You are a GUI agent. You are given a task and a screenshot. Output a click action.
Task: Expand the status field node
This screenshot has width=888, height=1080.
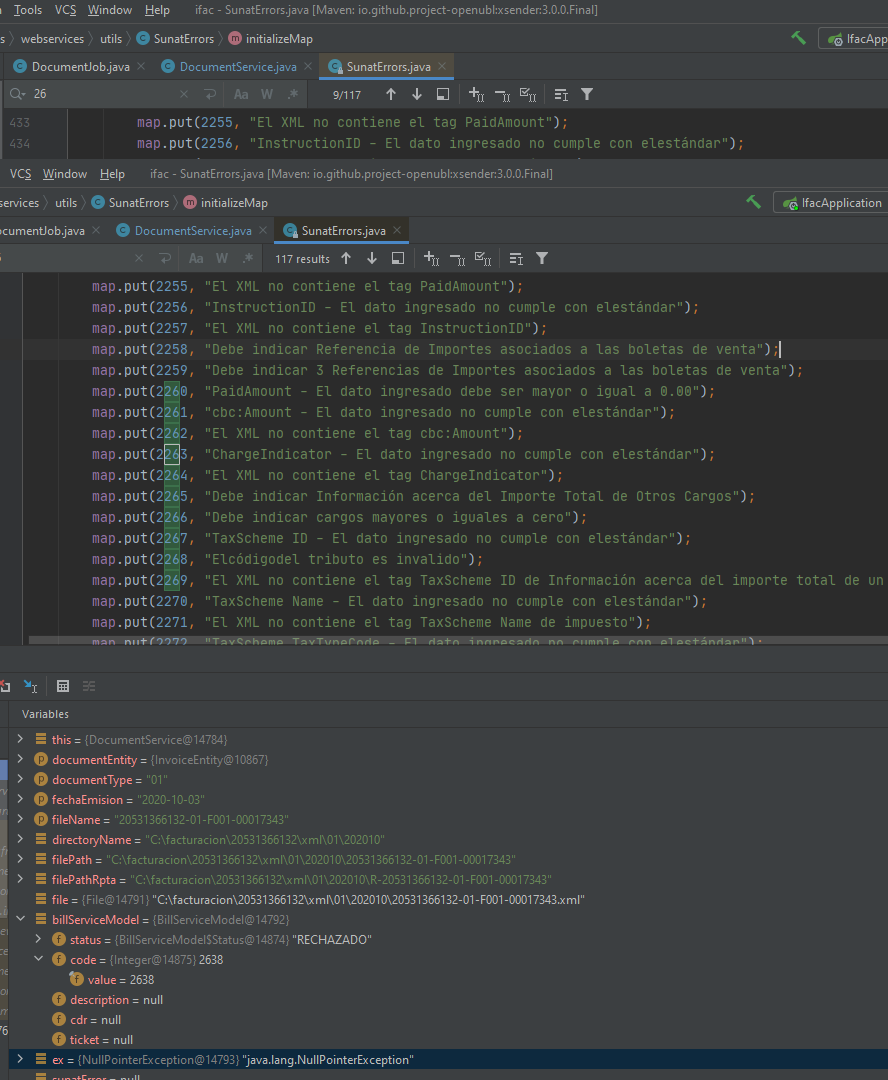tap(39, 939)
